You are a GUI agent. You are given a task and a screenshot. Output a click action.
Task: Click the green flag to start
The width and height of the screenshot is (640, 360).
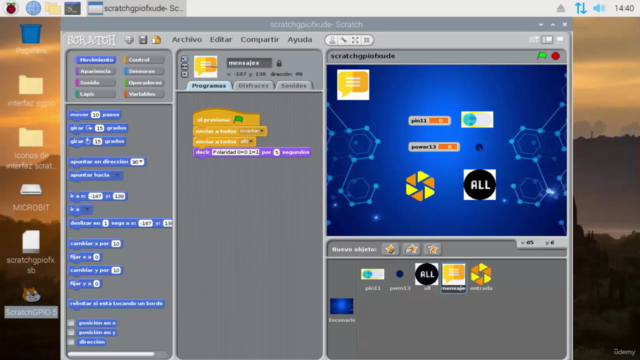(542, 56)
